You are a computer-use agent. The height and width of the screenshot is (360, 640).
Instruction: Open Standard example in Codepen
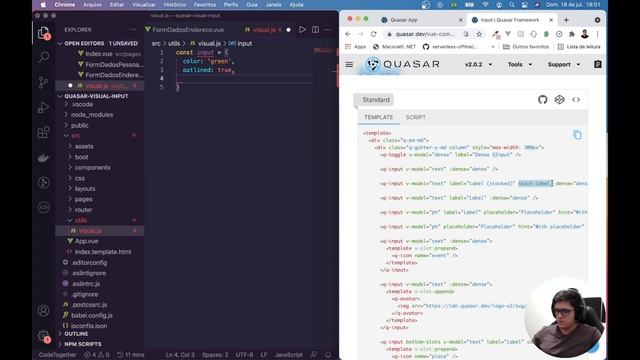coord(559,100)
